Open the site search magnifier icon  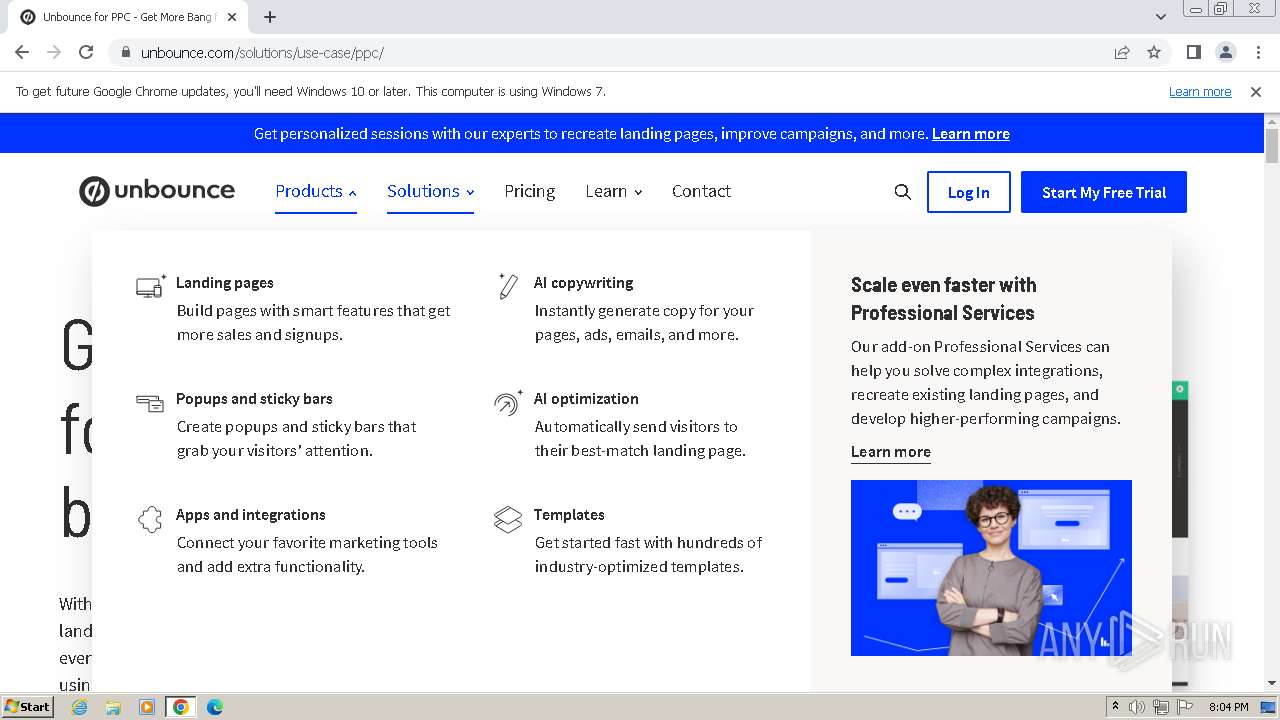(902, 192)
